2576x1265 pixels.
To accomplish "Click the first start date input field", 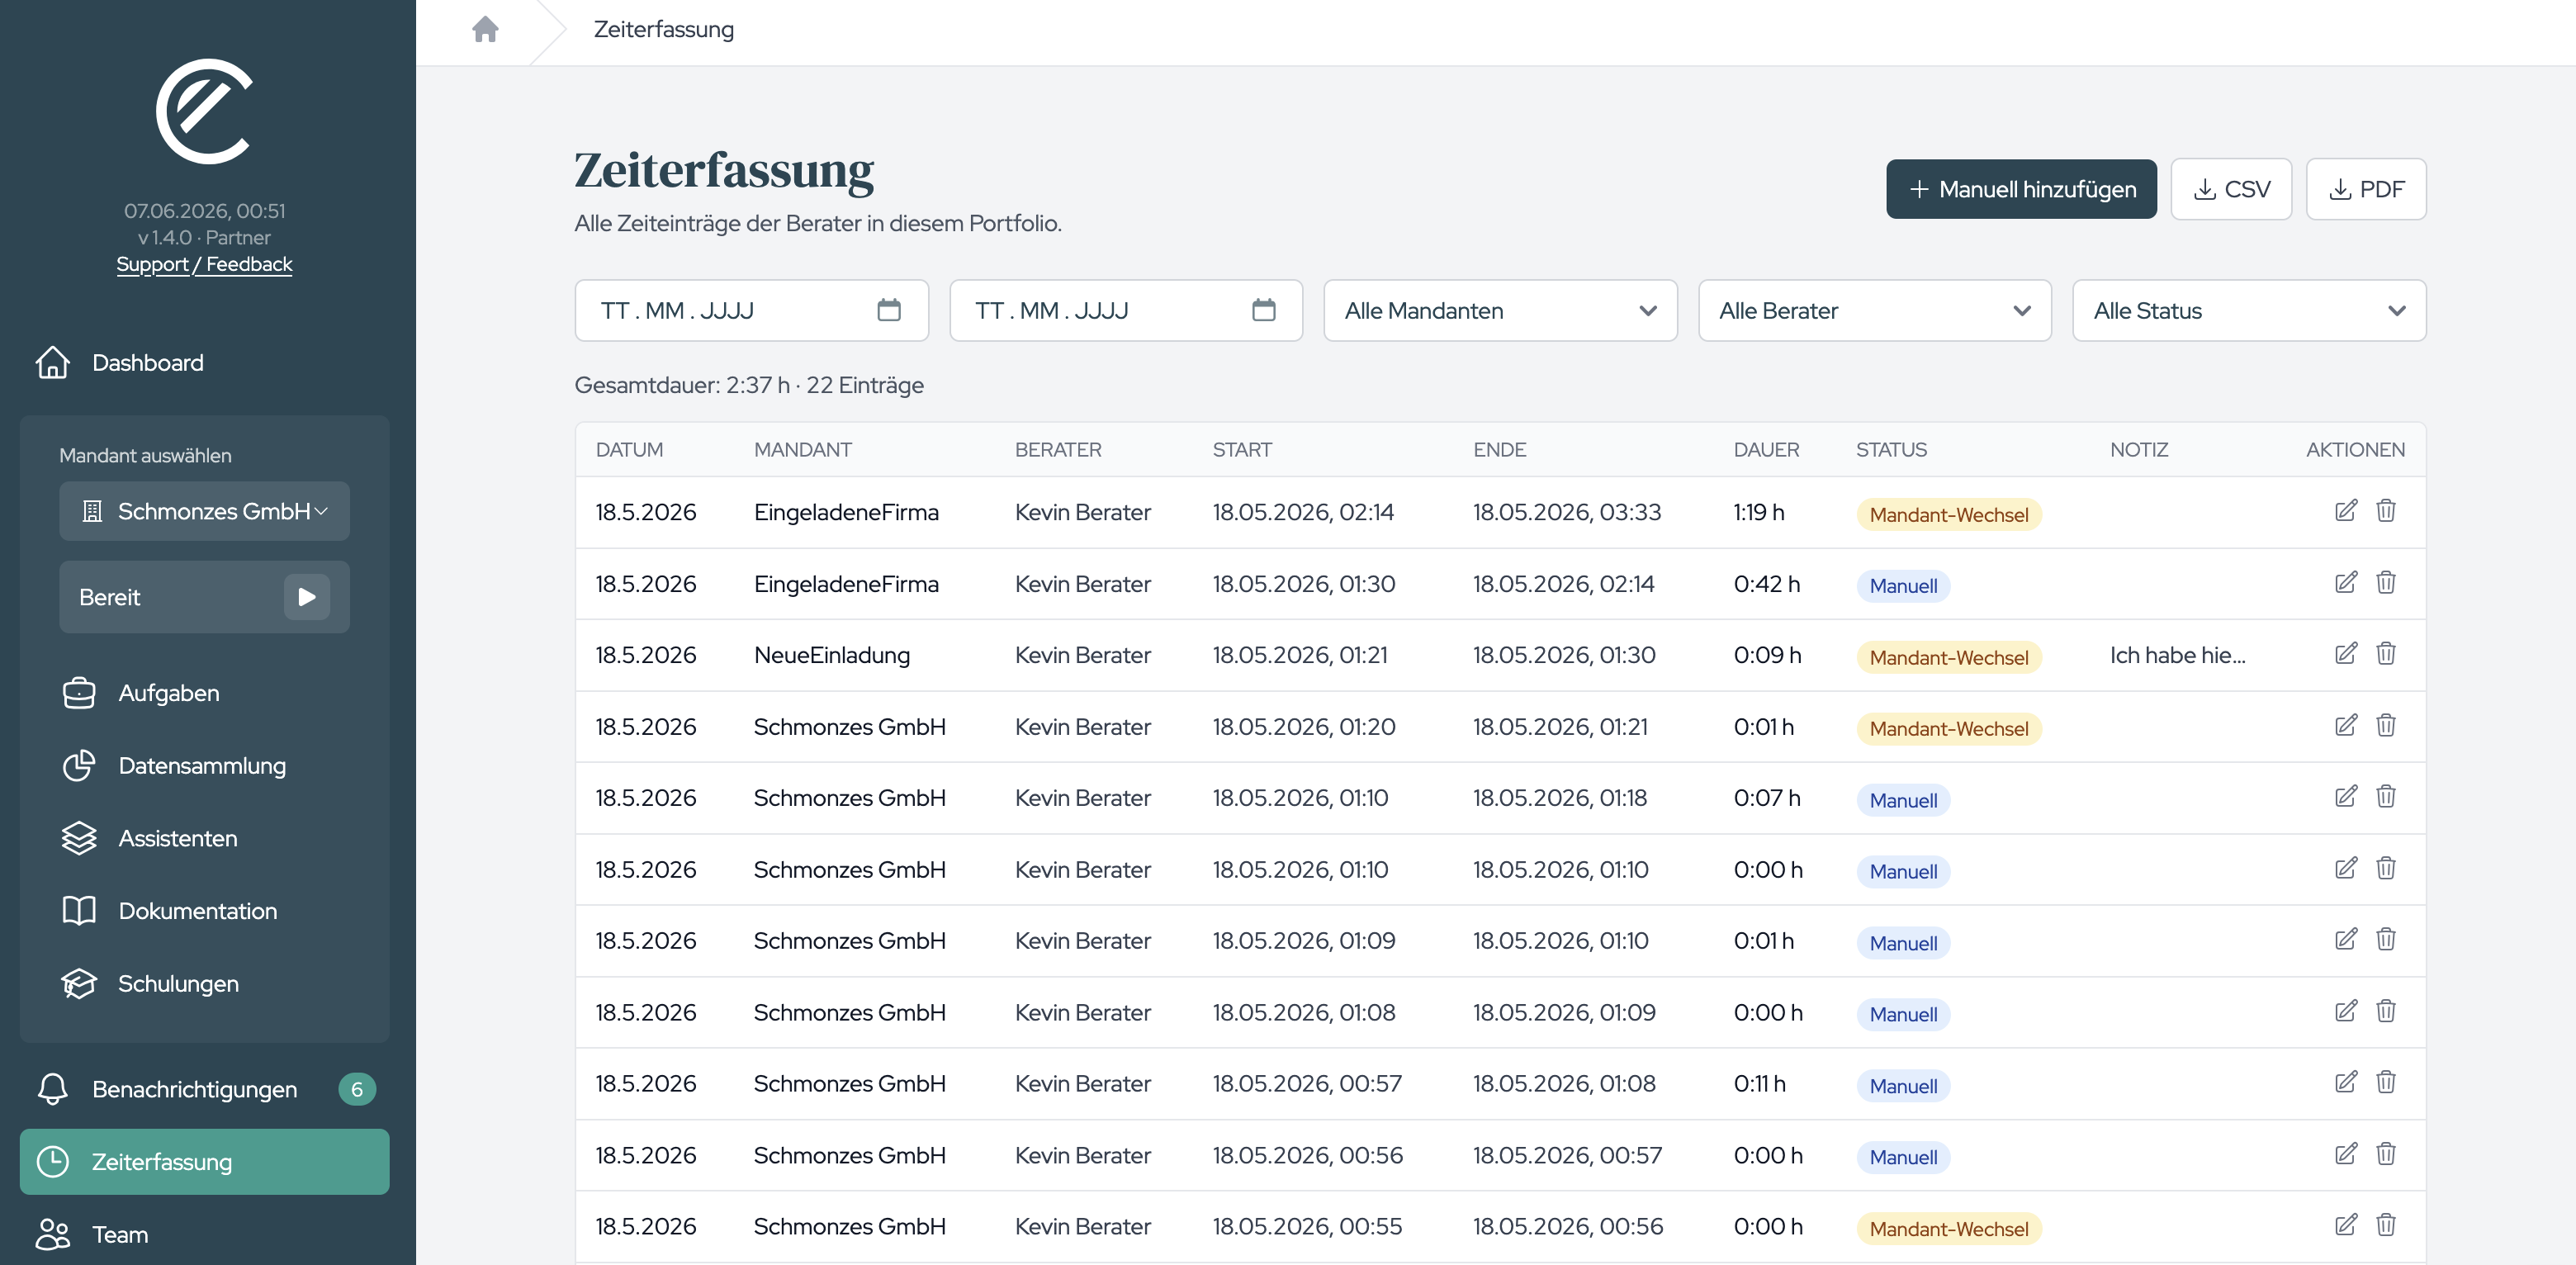I will (751, 311).
